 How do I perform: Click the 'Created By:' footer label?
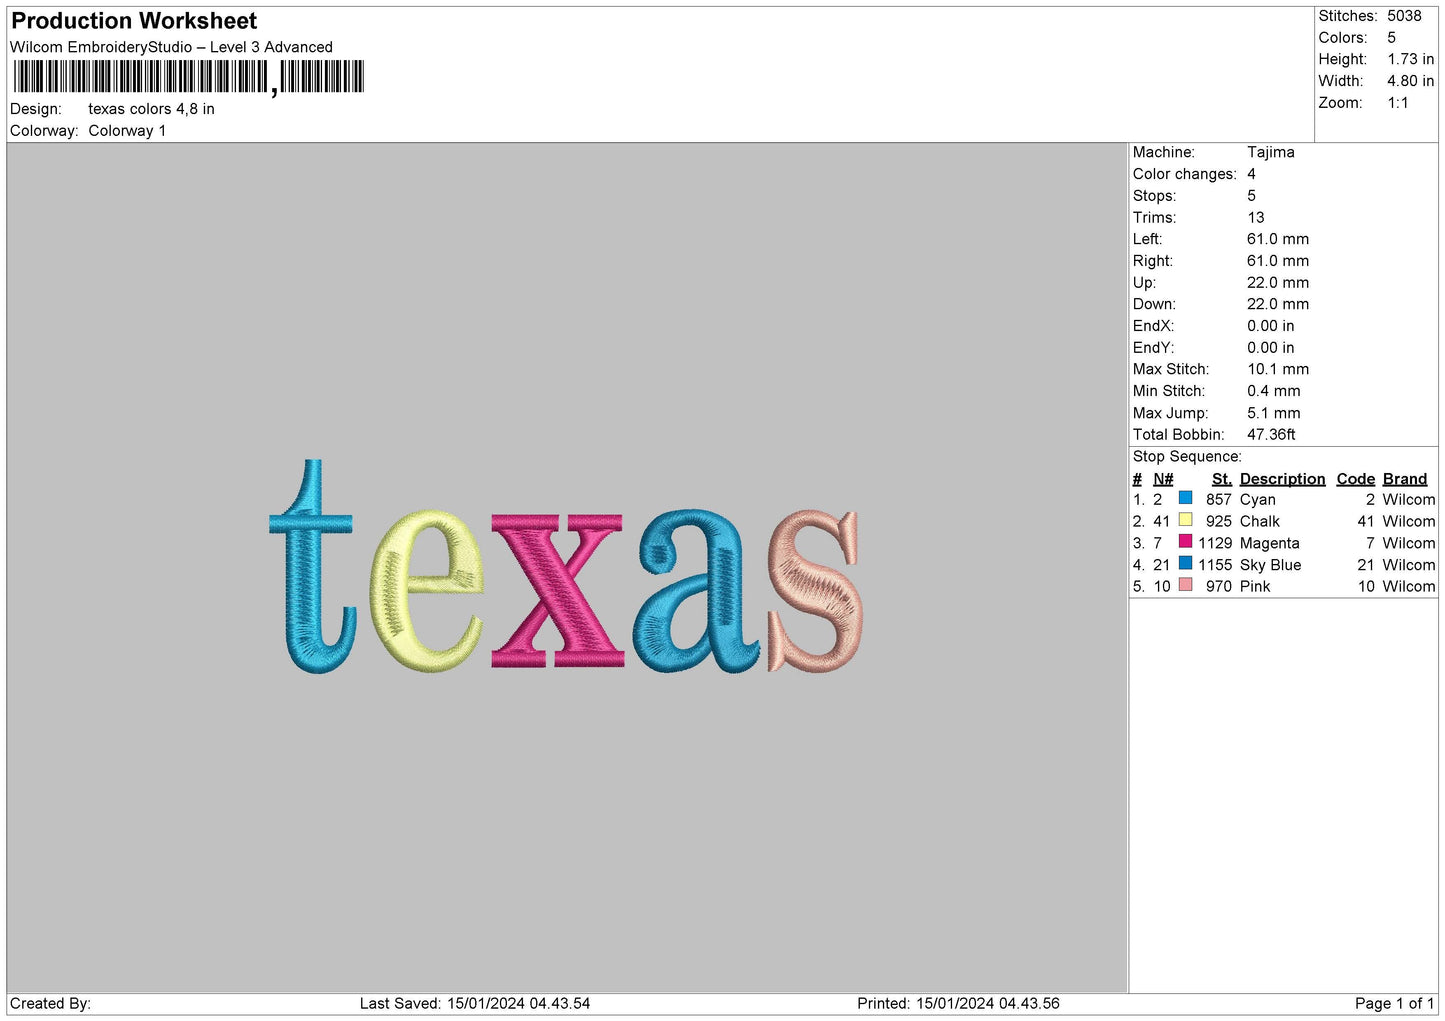50,1004
